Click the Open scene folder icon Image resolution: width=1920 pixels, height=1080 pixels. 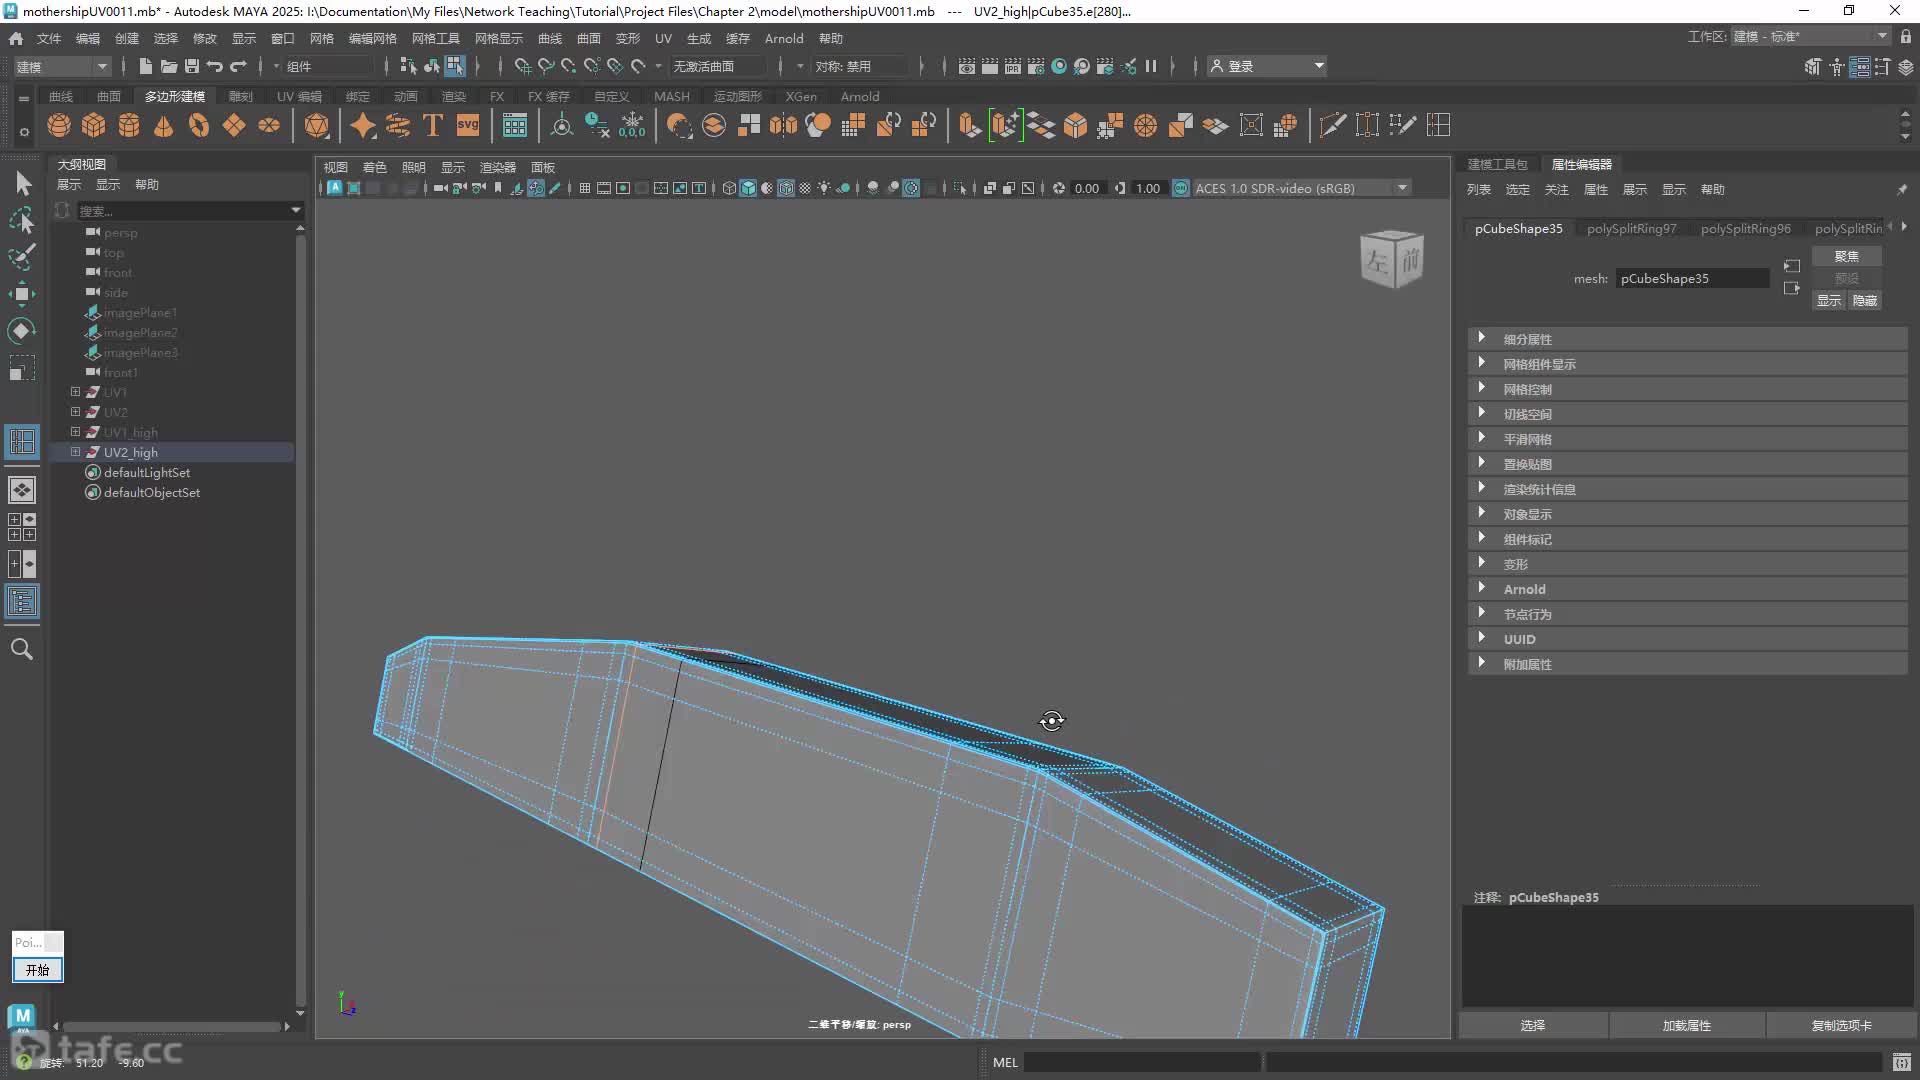[x=169, y=66]
